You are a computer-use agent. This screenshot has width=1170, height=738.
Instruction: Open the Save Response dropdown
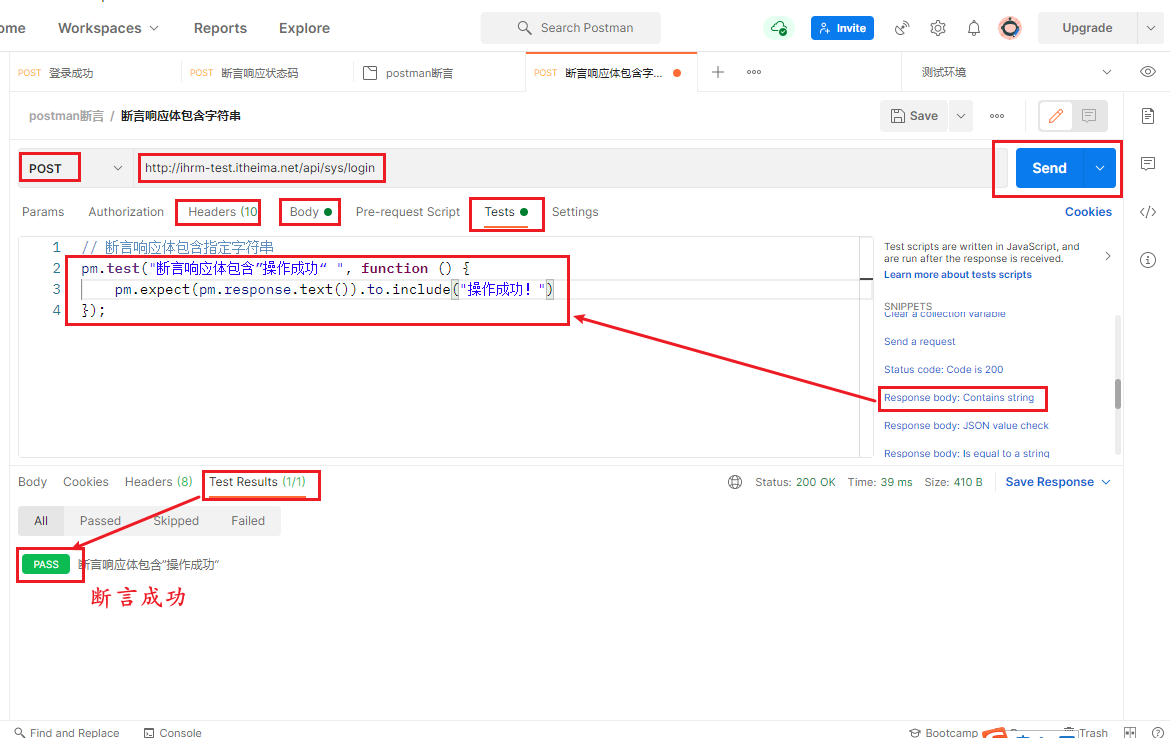tap(1058, 482)
